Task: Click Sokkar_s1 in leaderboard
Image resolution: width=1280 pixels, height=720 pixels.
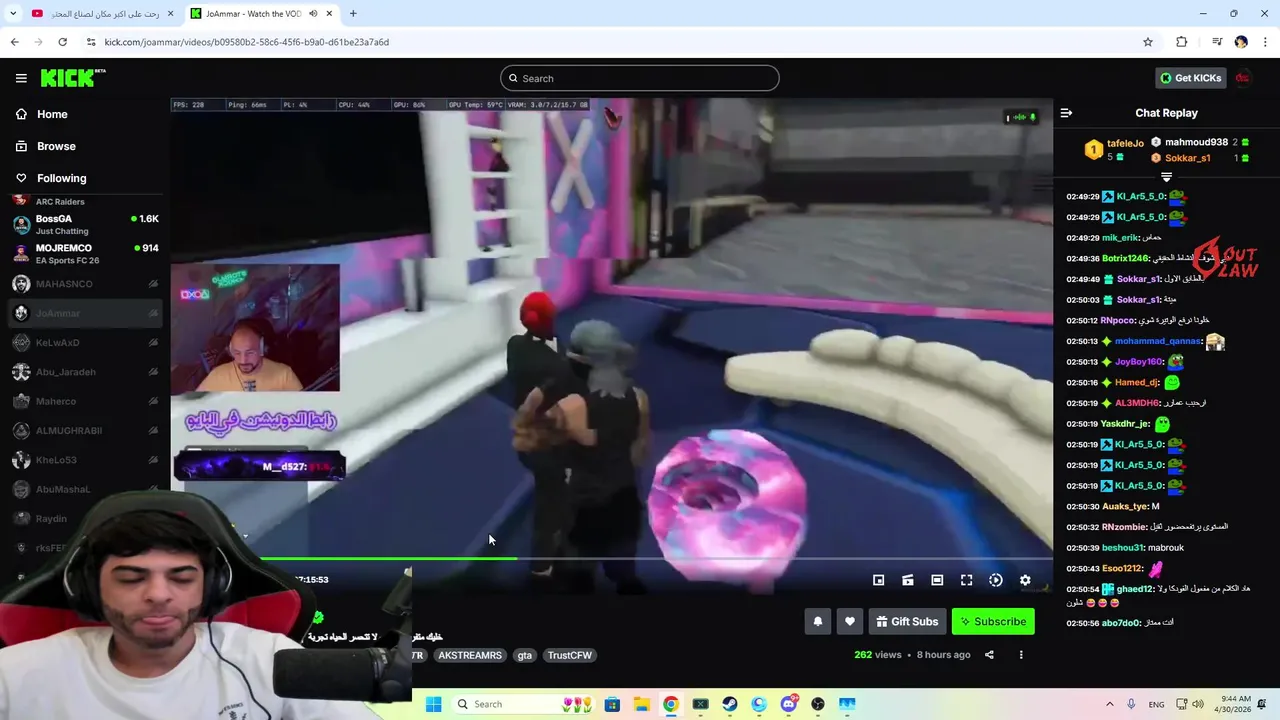Action: coord(1187,158)
